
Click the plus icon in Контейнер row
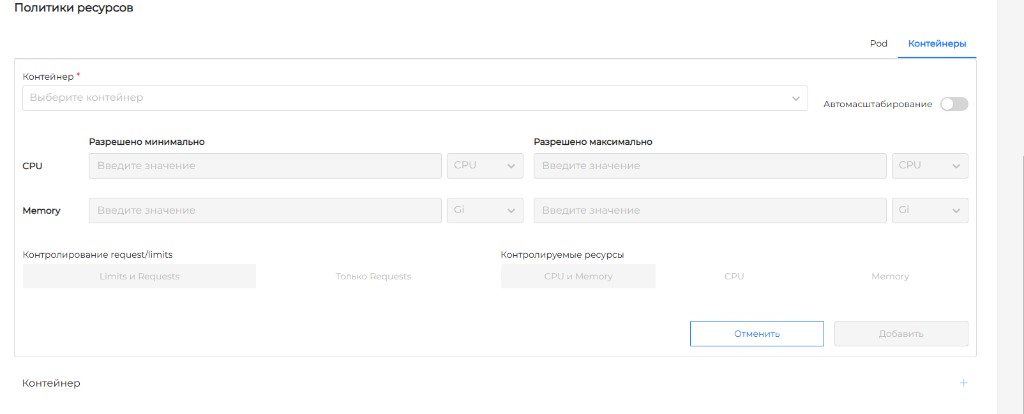pyautogui.click(x=963, y=383)
